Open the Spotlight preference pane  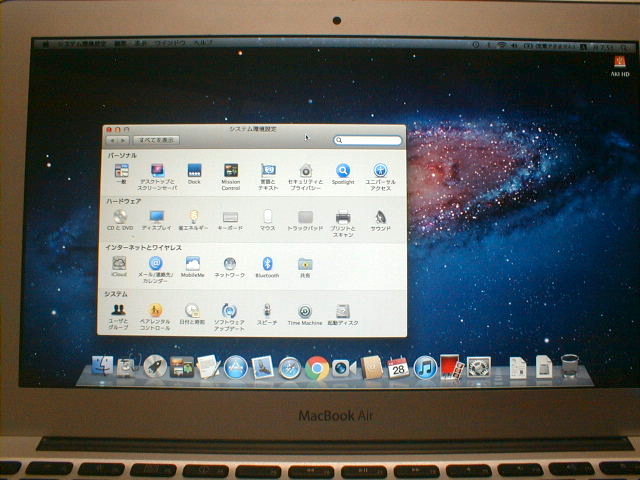(343, 173)
